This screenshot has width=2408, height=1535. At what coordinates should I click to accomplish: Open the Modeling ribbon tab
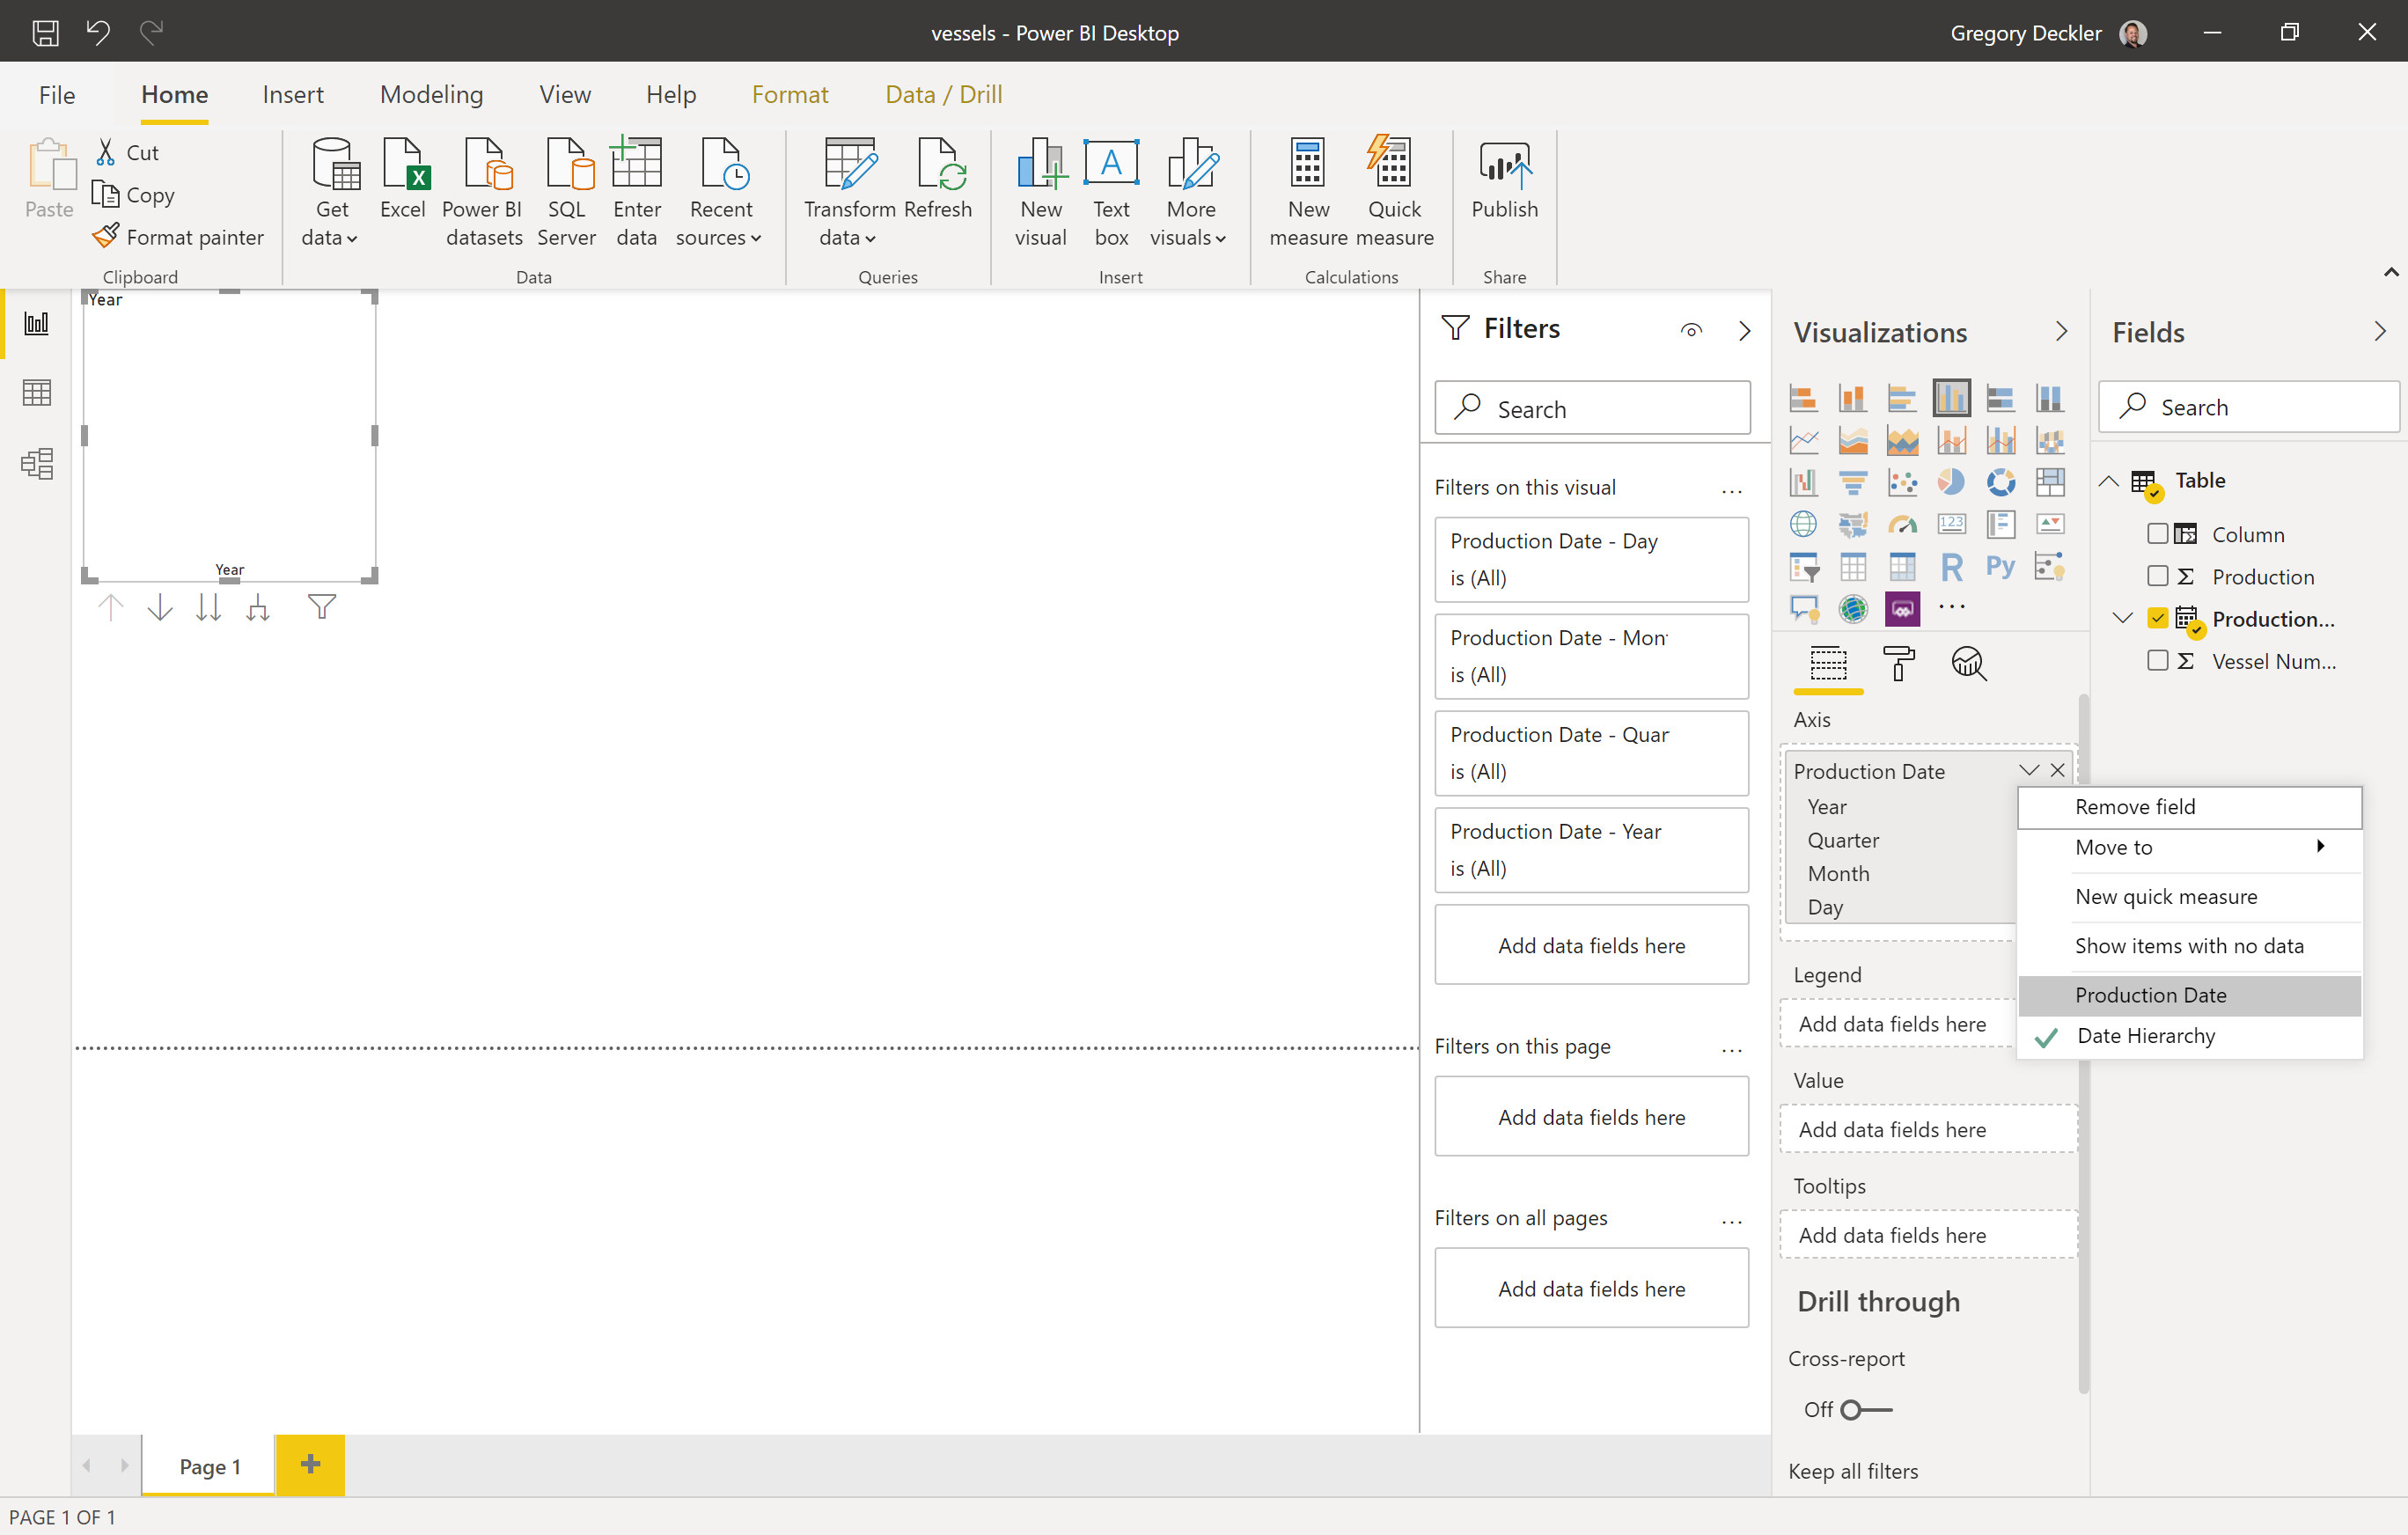[x=431, y=94]
